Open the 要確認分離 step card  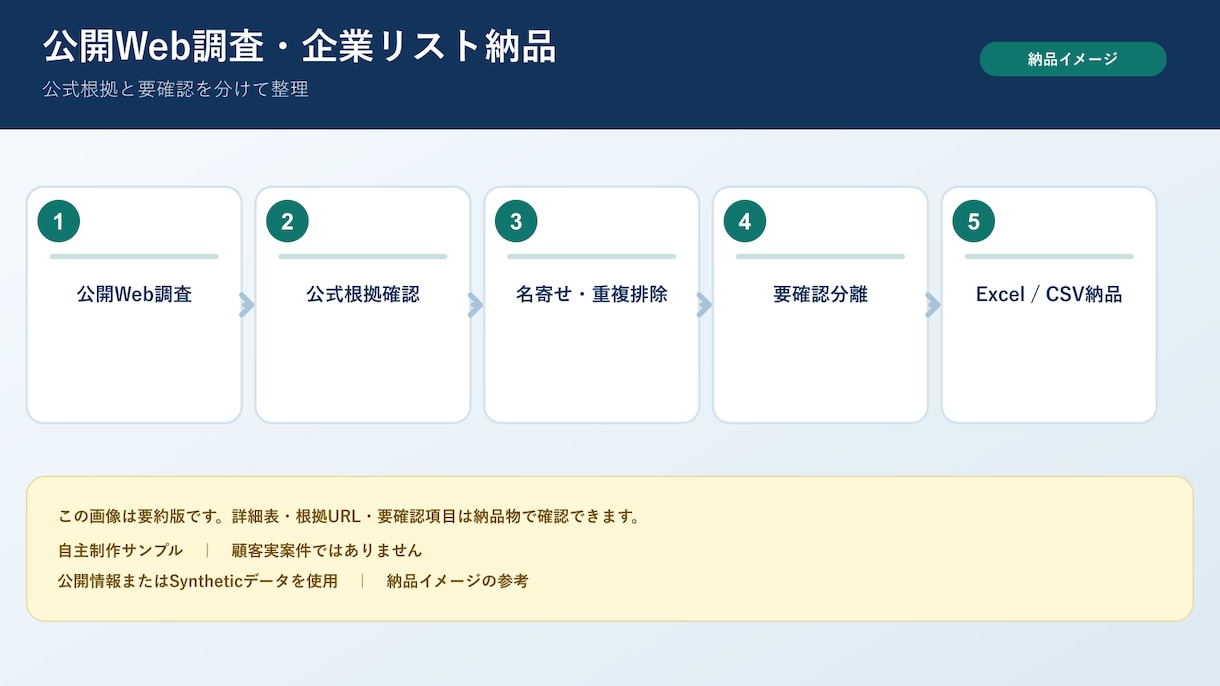820,305
